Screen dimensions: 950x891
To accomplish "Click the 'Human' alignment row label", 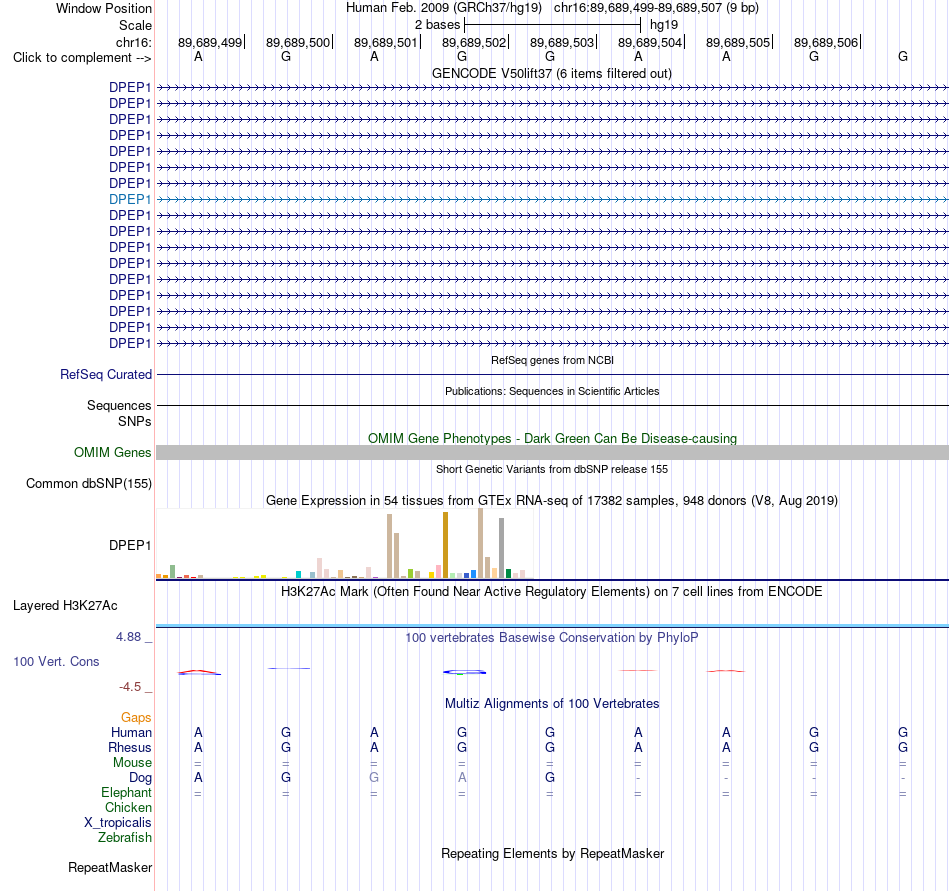I will 131,733.
